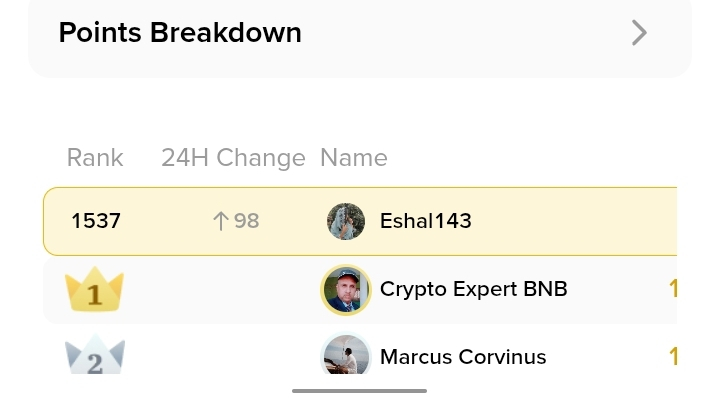Select the Eshal143 username
The image size is (720, 404).
point(425,221)
